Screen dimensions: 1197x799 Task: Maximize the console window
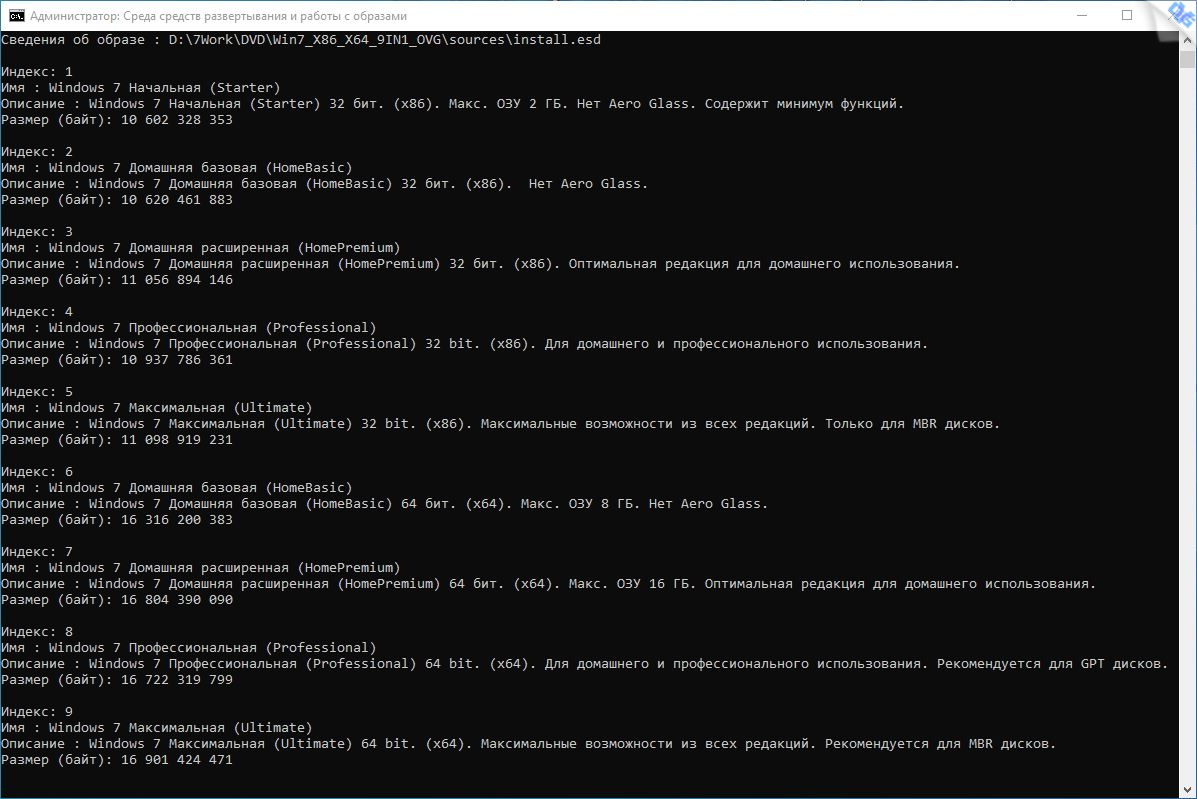pyautogui.click(x=1127, y=15)
